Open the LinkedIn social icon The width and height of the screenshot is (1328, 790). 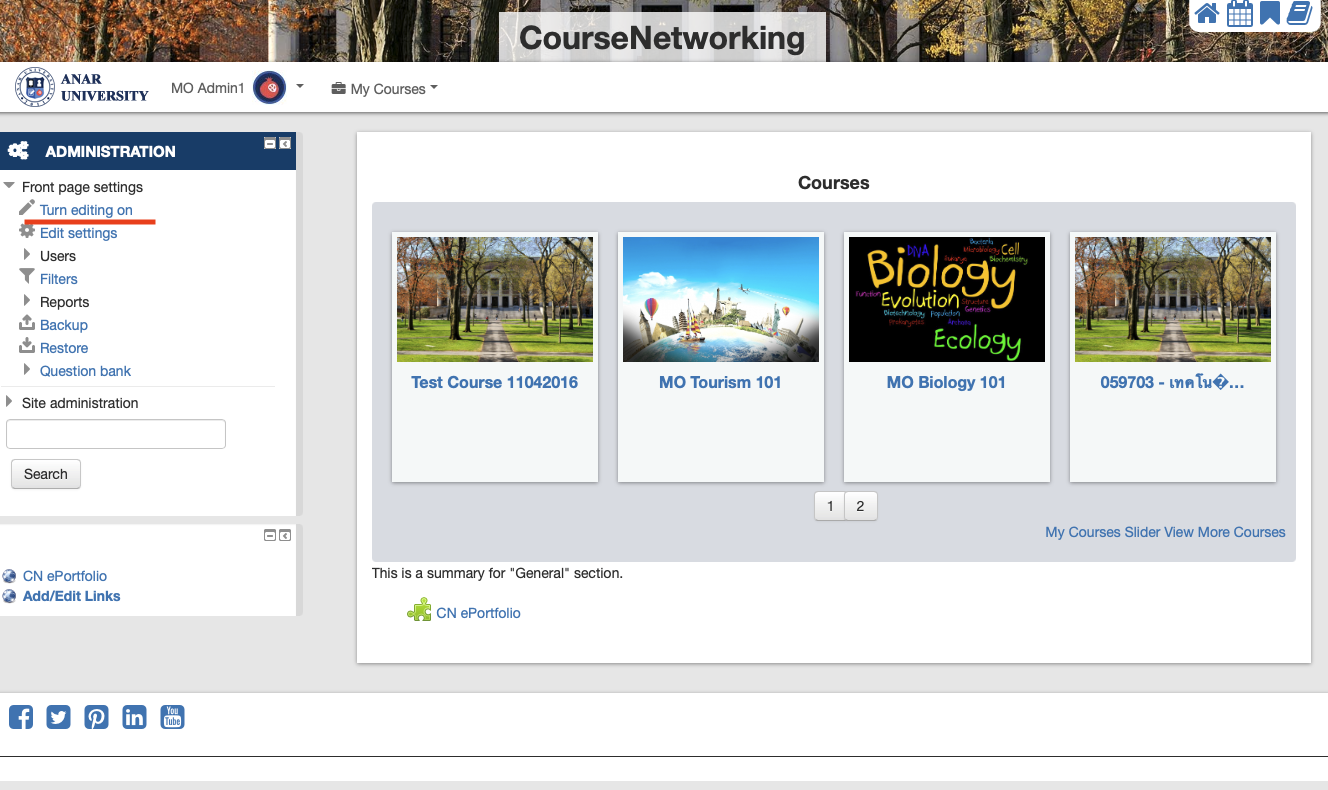click(134, 717)
